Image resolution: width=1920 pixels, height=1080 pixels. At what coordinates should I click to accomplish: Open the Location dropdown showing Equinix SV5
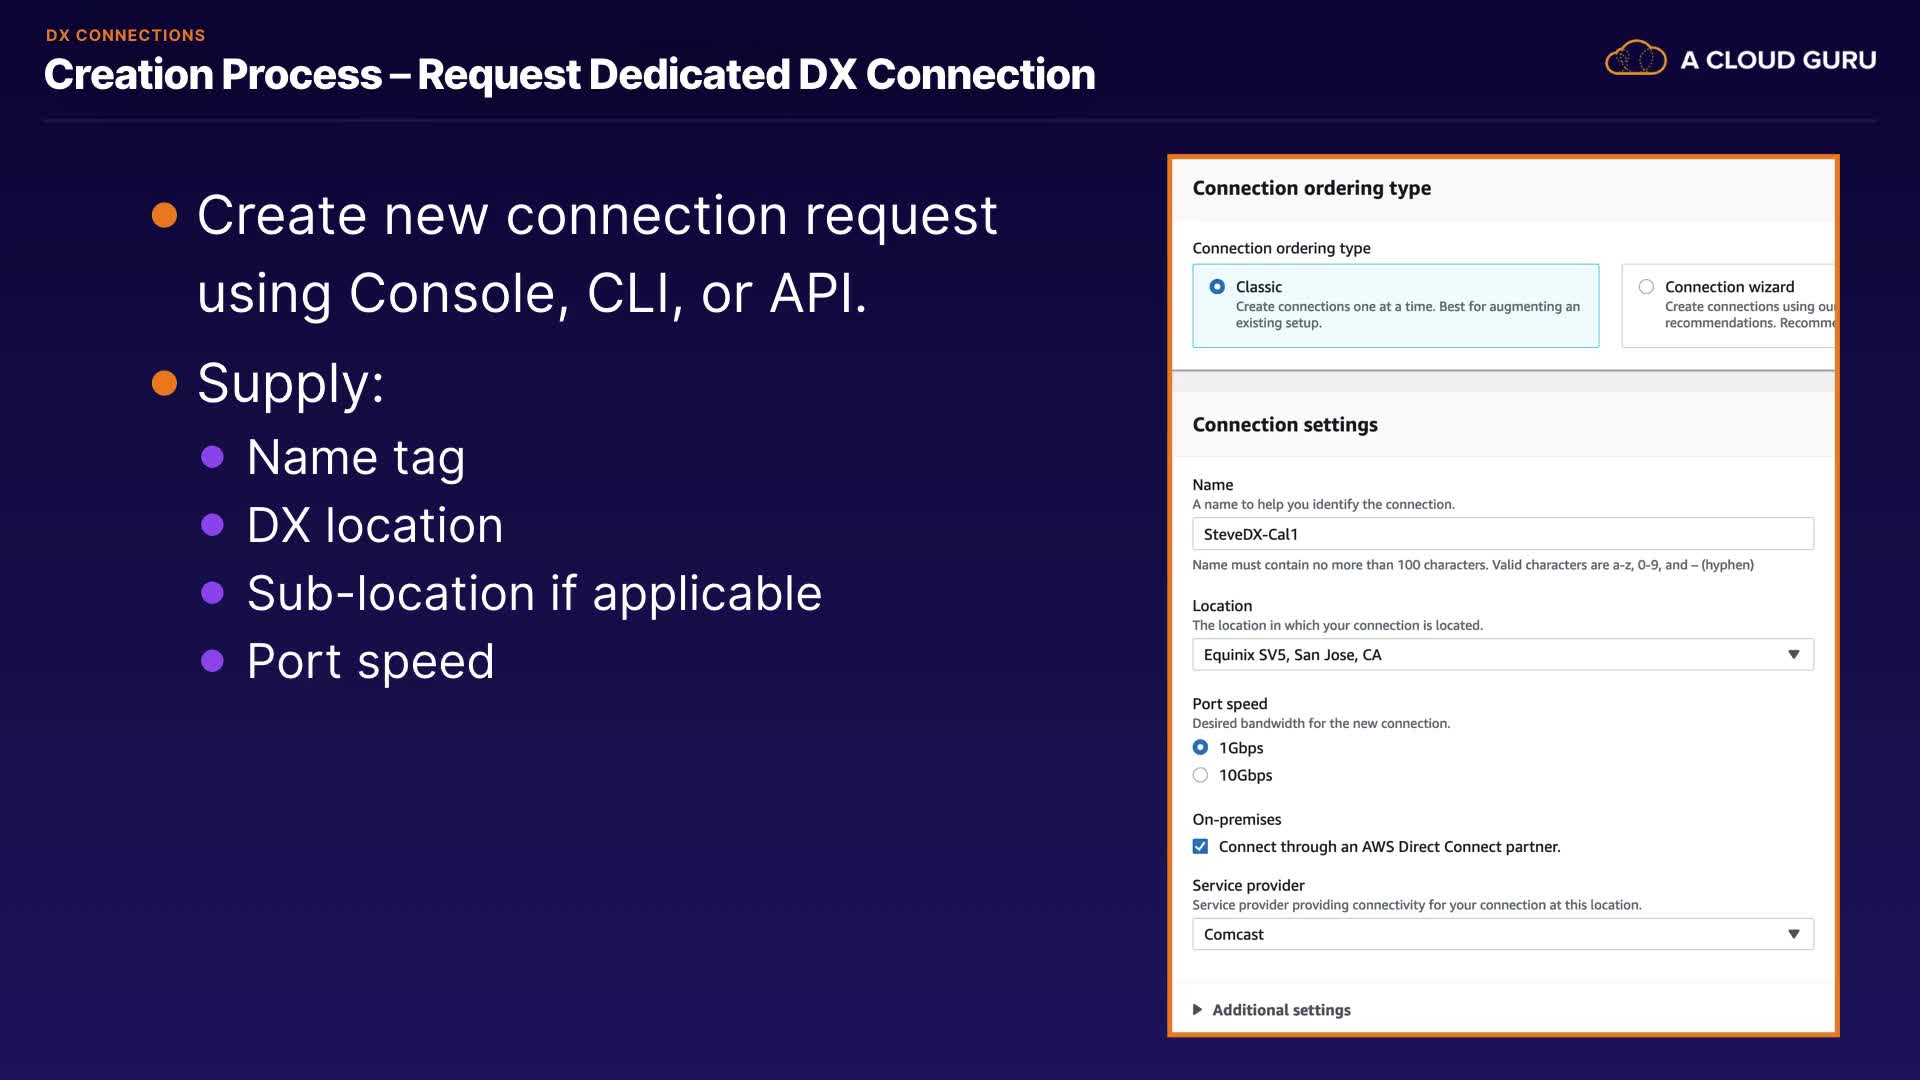coord(1490,655)
